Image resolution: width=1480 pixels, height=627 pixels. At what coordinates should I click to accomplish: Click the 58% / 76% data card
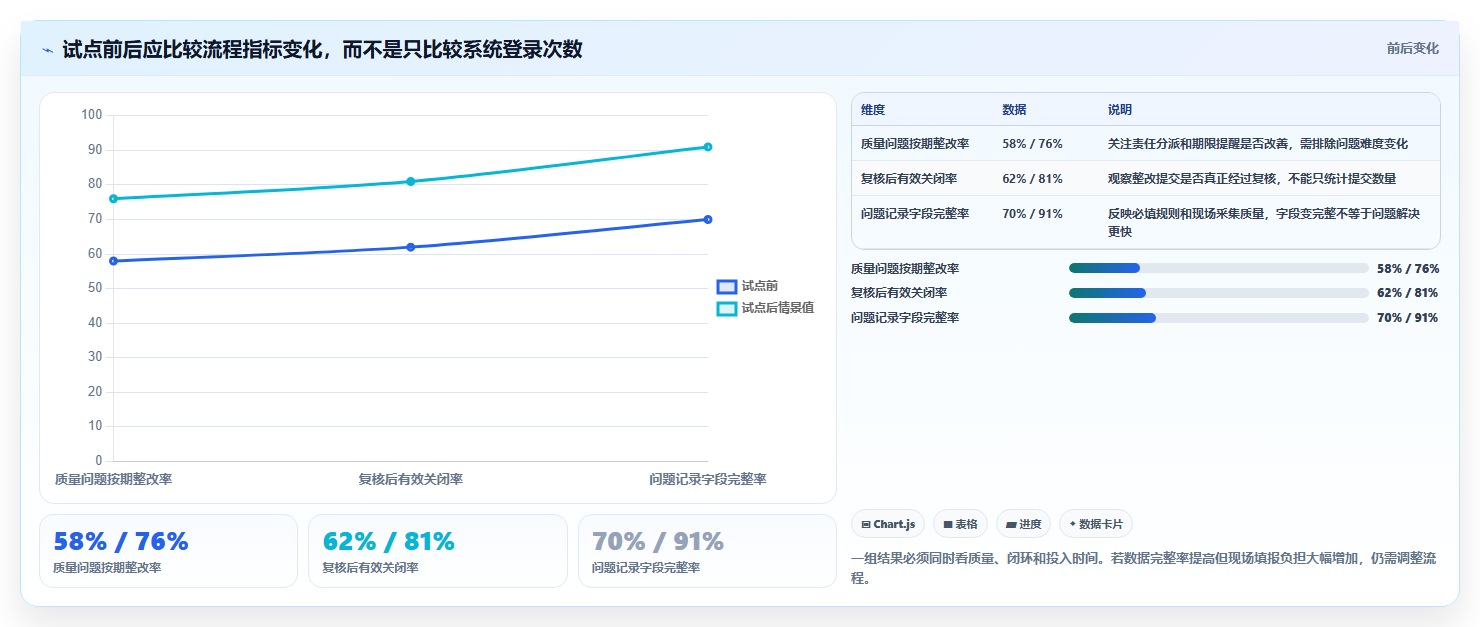[168, 551]
